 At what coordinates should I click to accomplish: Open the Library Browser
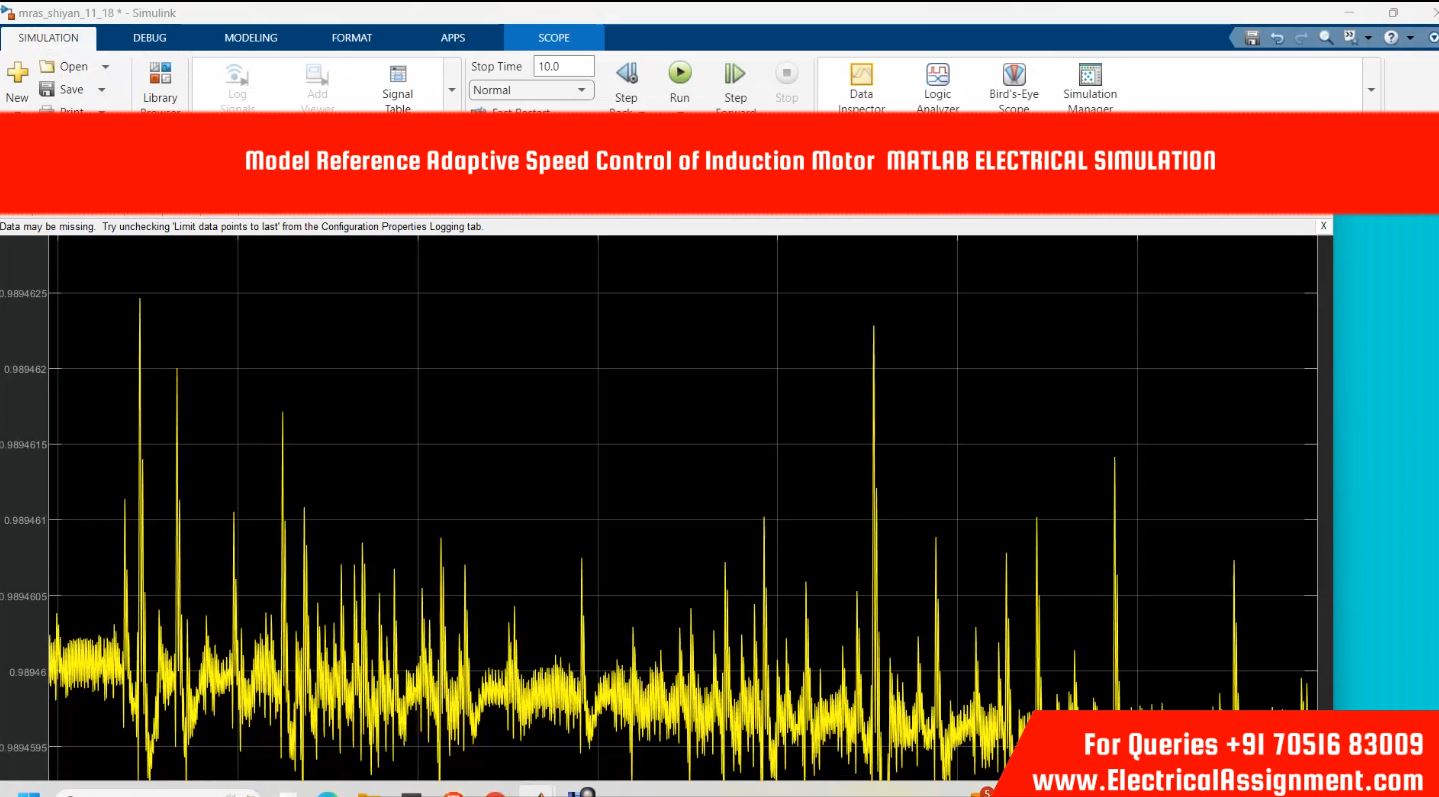click(160, 75)
